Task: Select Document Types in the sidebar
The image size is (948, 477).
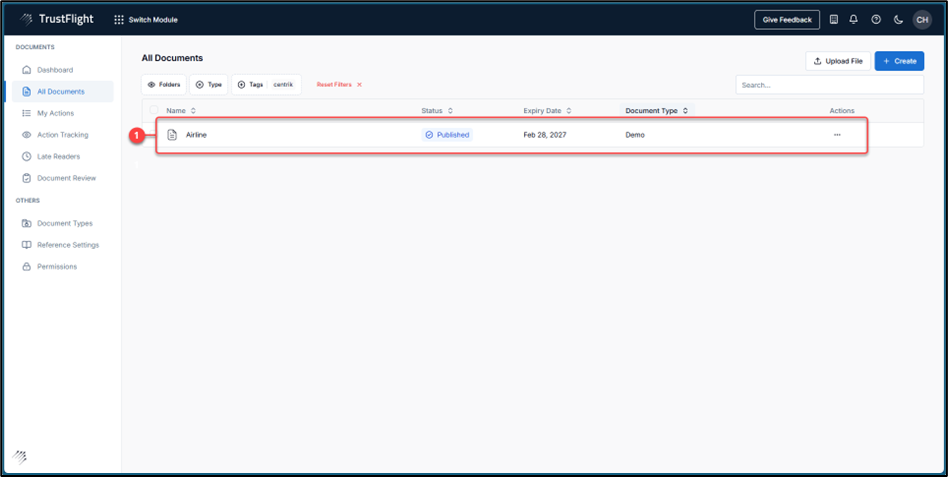Action: [x=64, y=223]
